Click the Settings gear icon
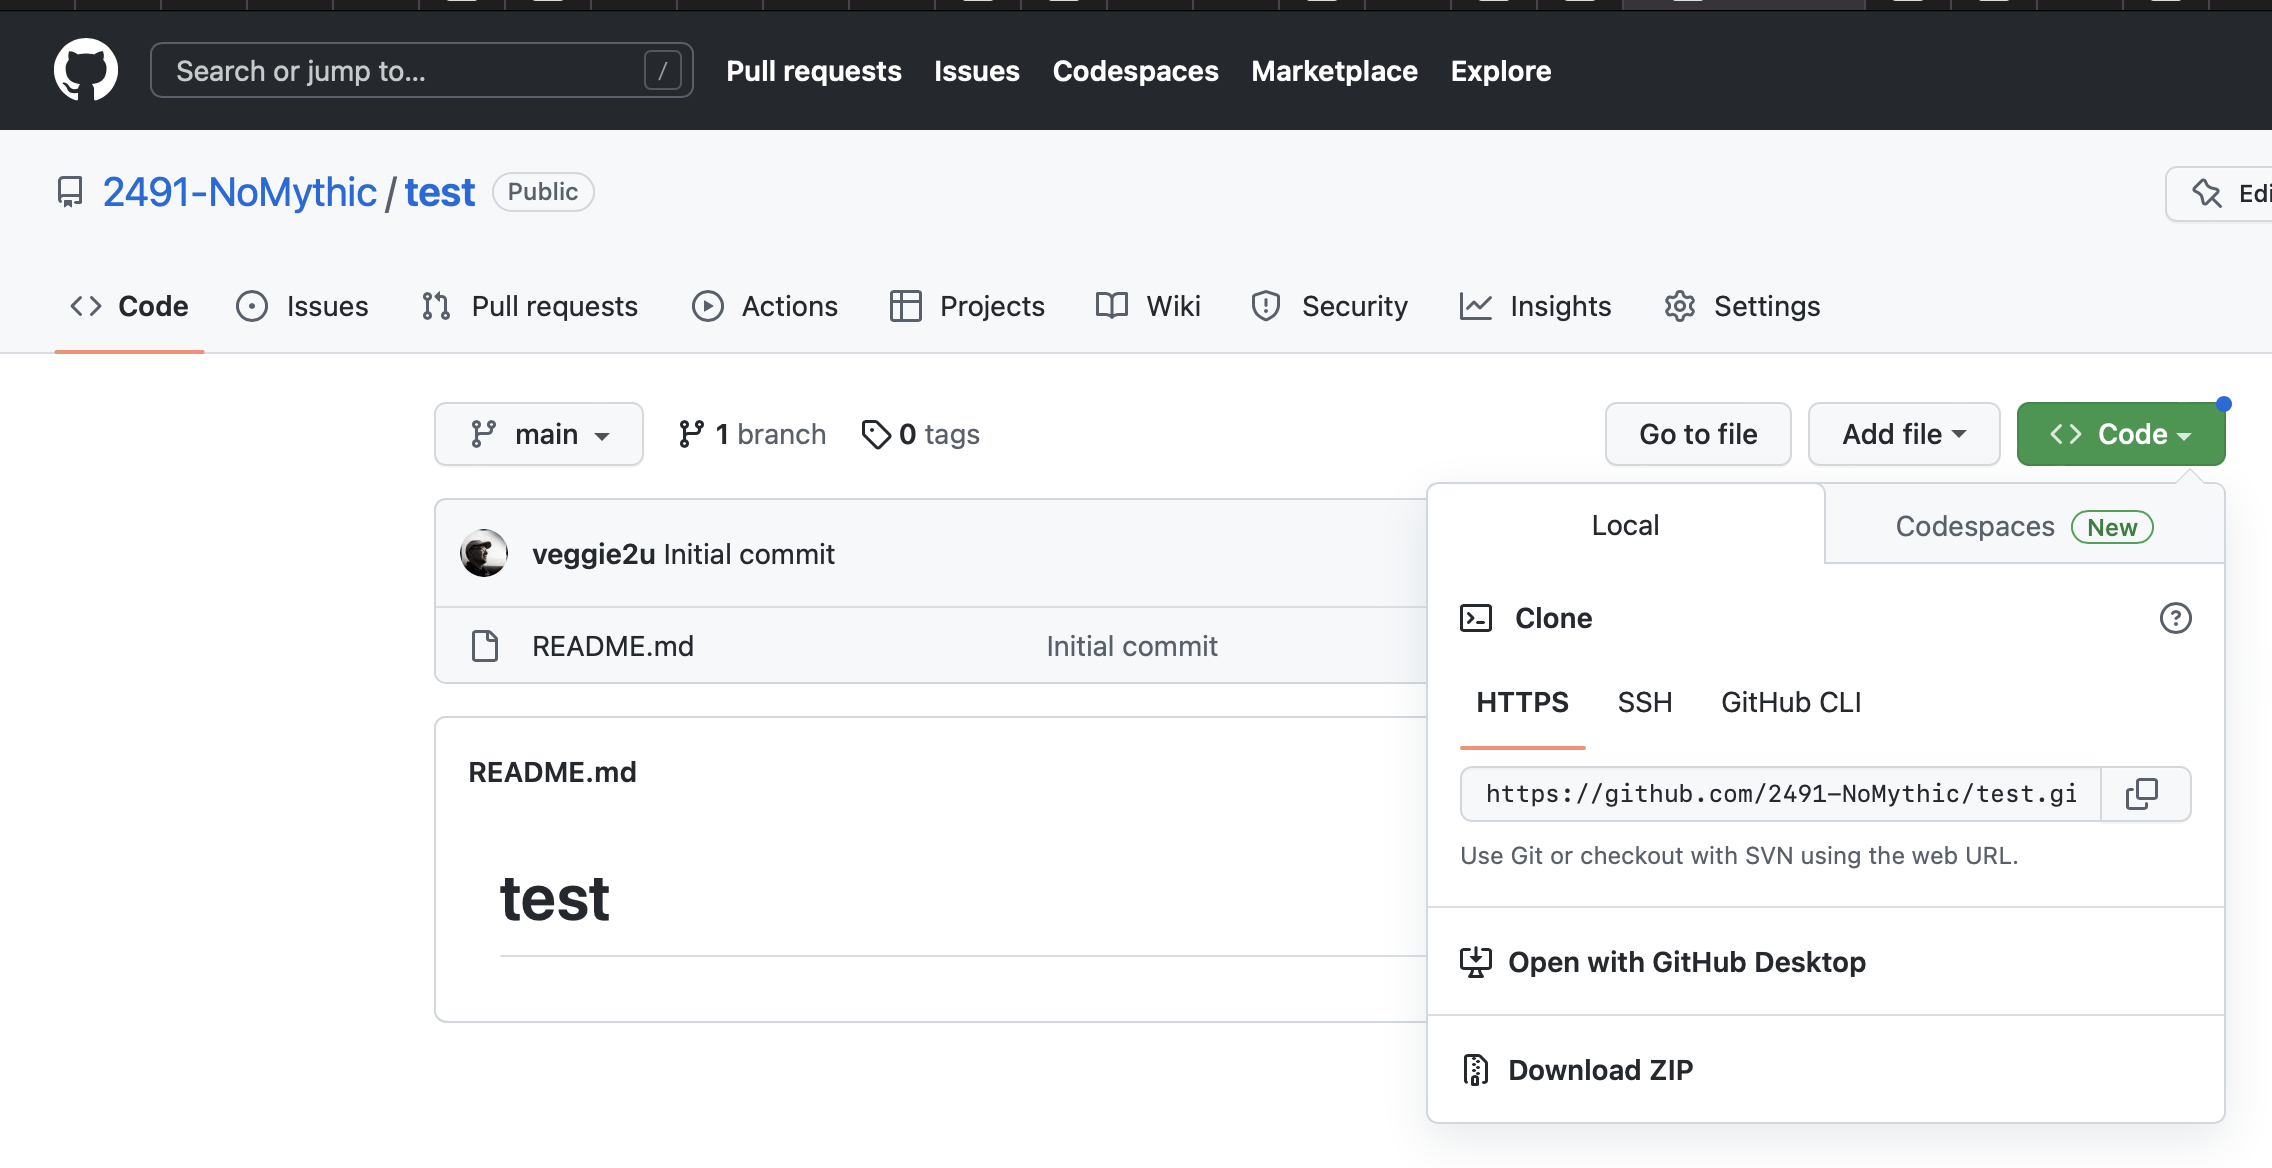This screenshot has height=1168, width=2272. coord(1680,306)
